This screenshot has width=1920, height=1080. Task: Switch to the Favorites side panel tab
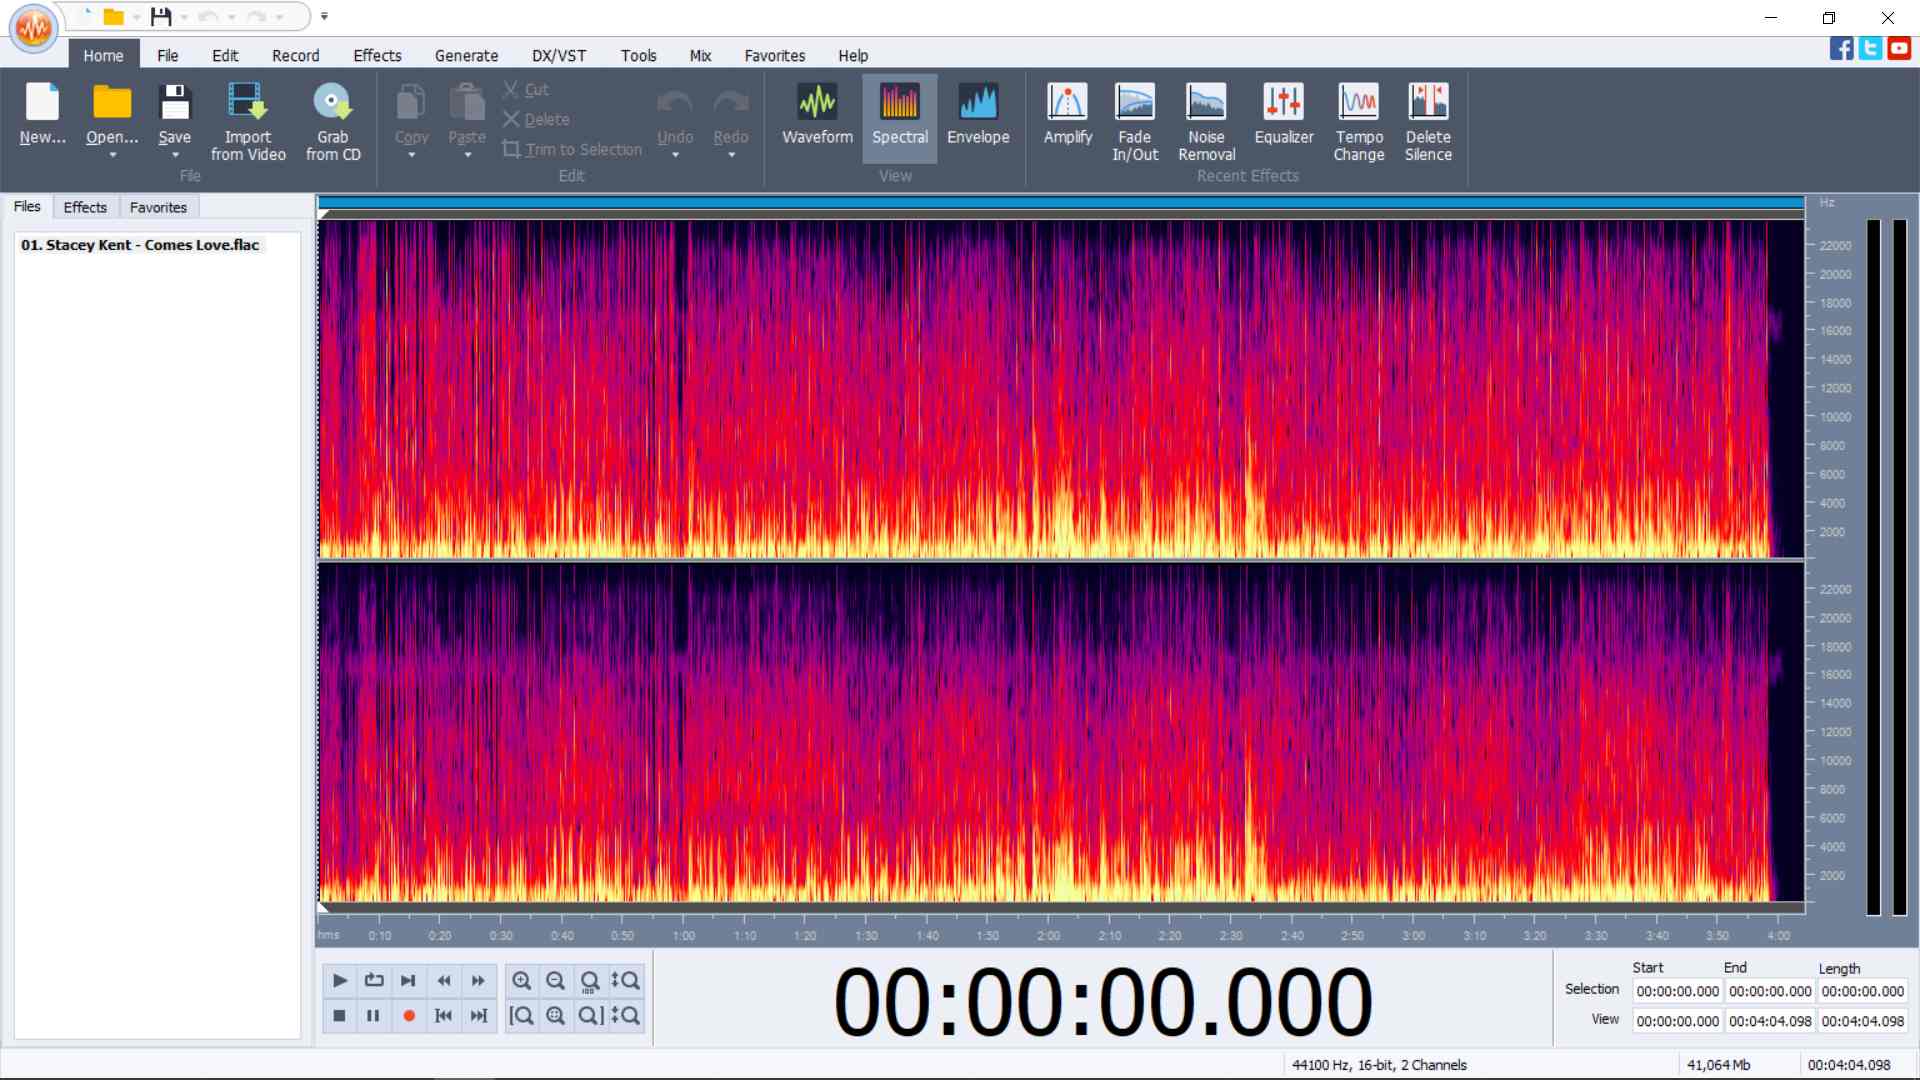click(x=158, y=207)
